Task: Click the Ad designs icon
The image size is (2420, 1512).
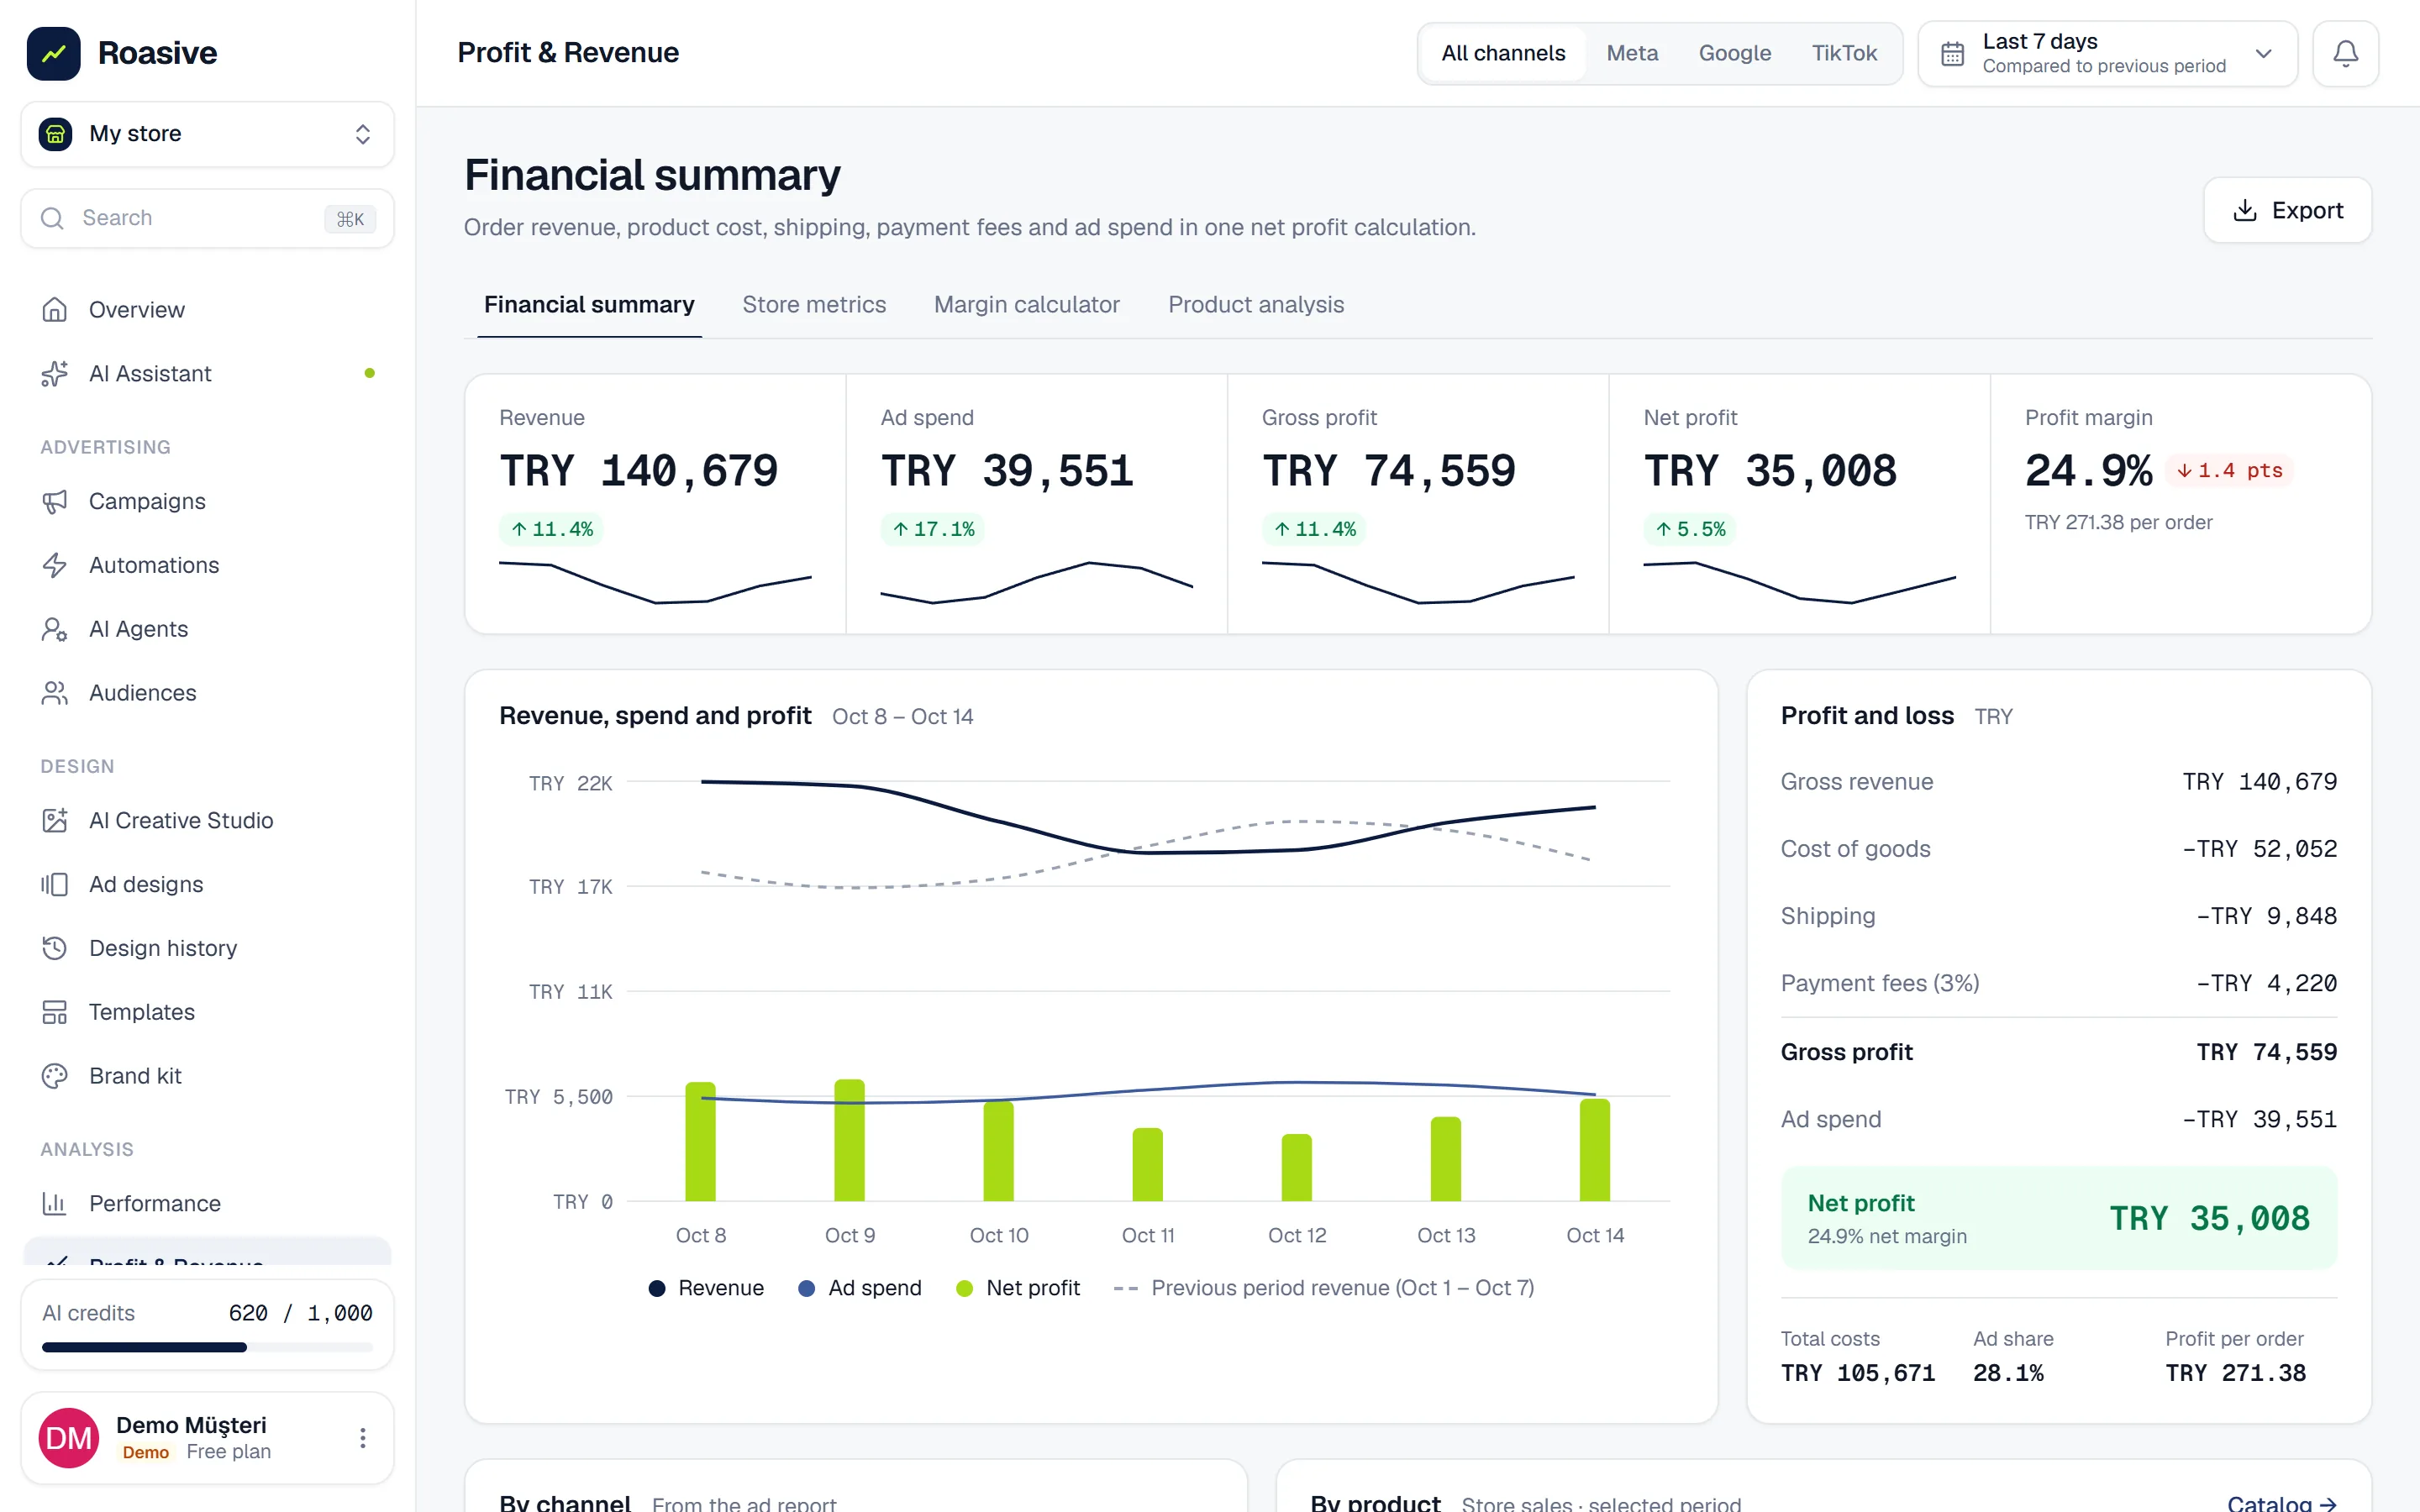Action: click(54, 885)
